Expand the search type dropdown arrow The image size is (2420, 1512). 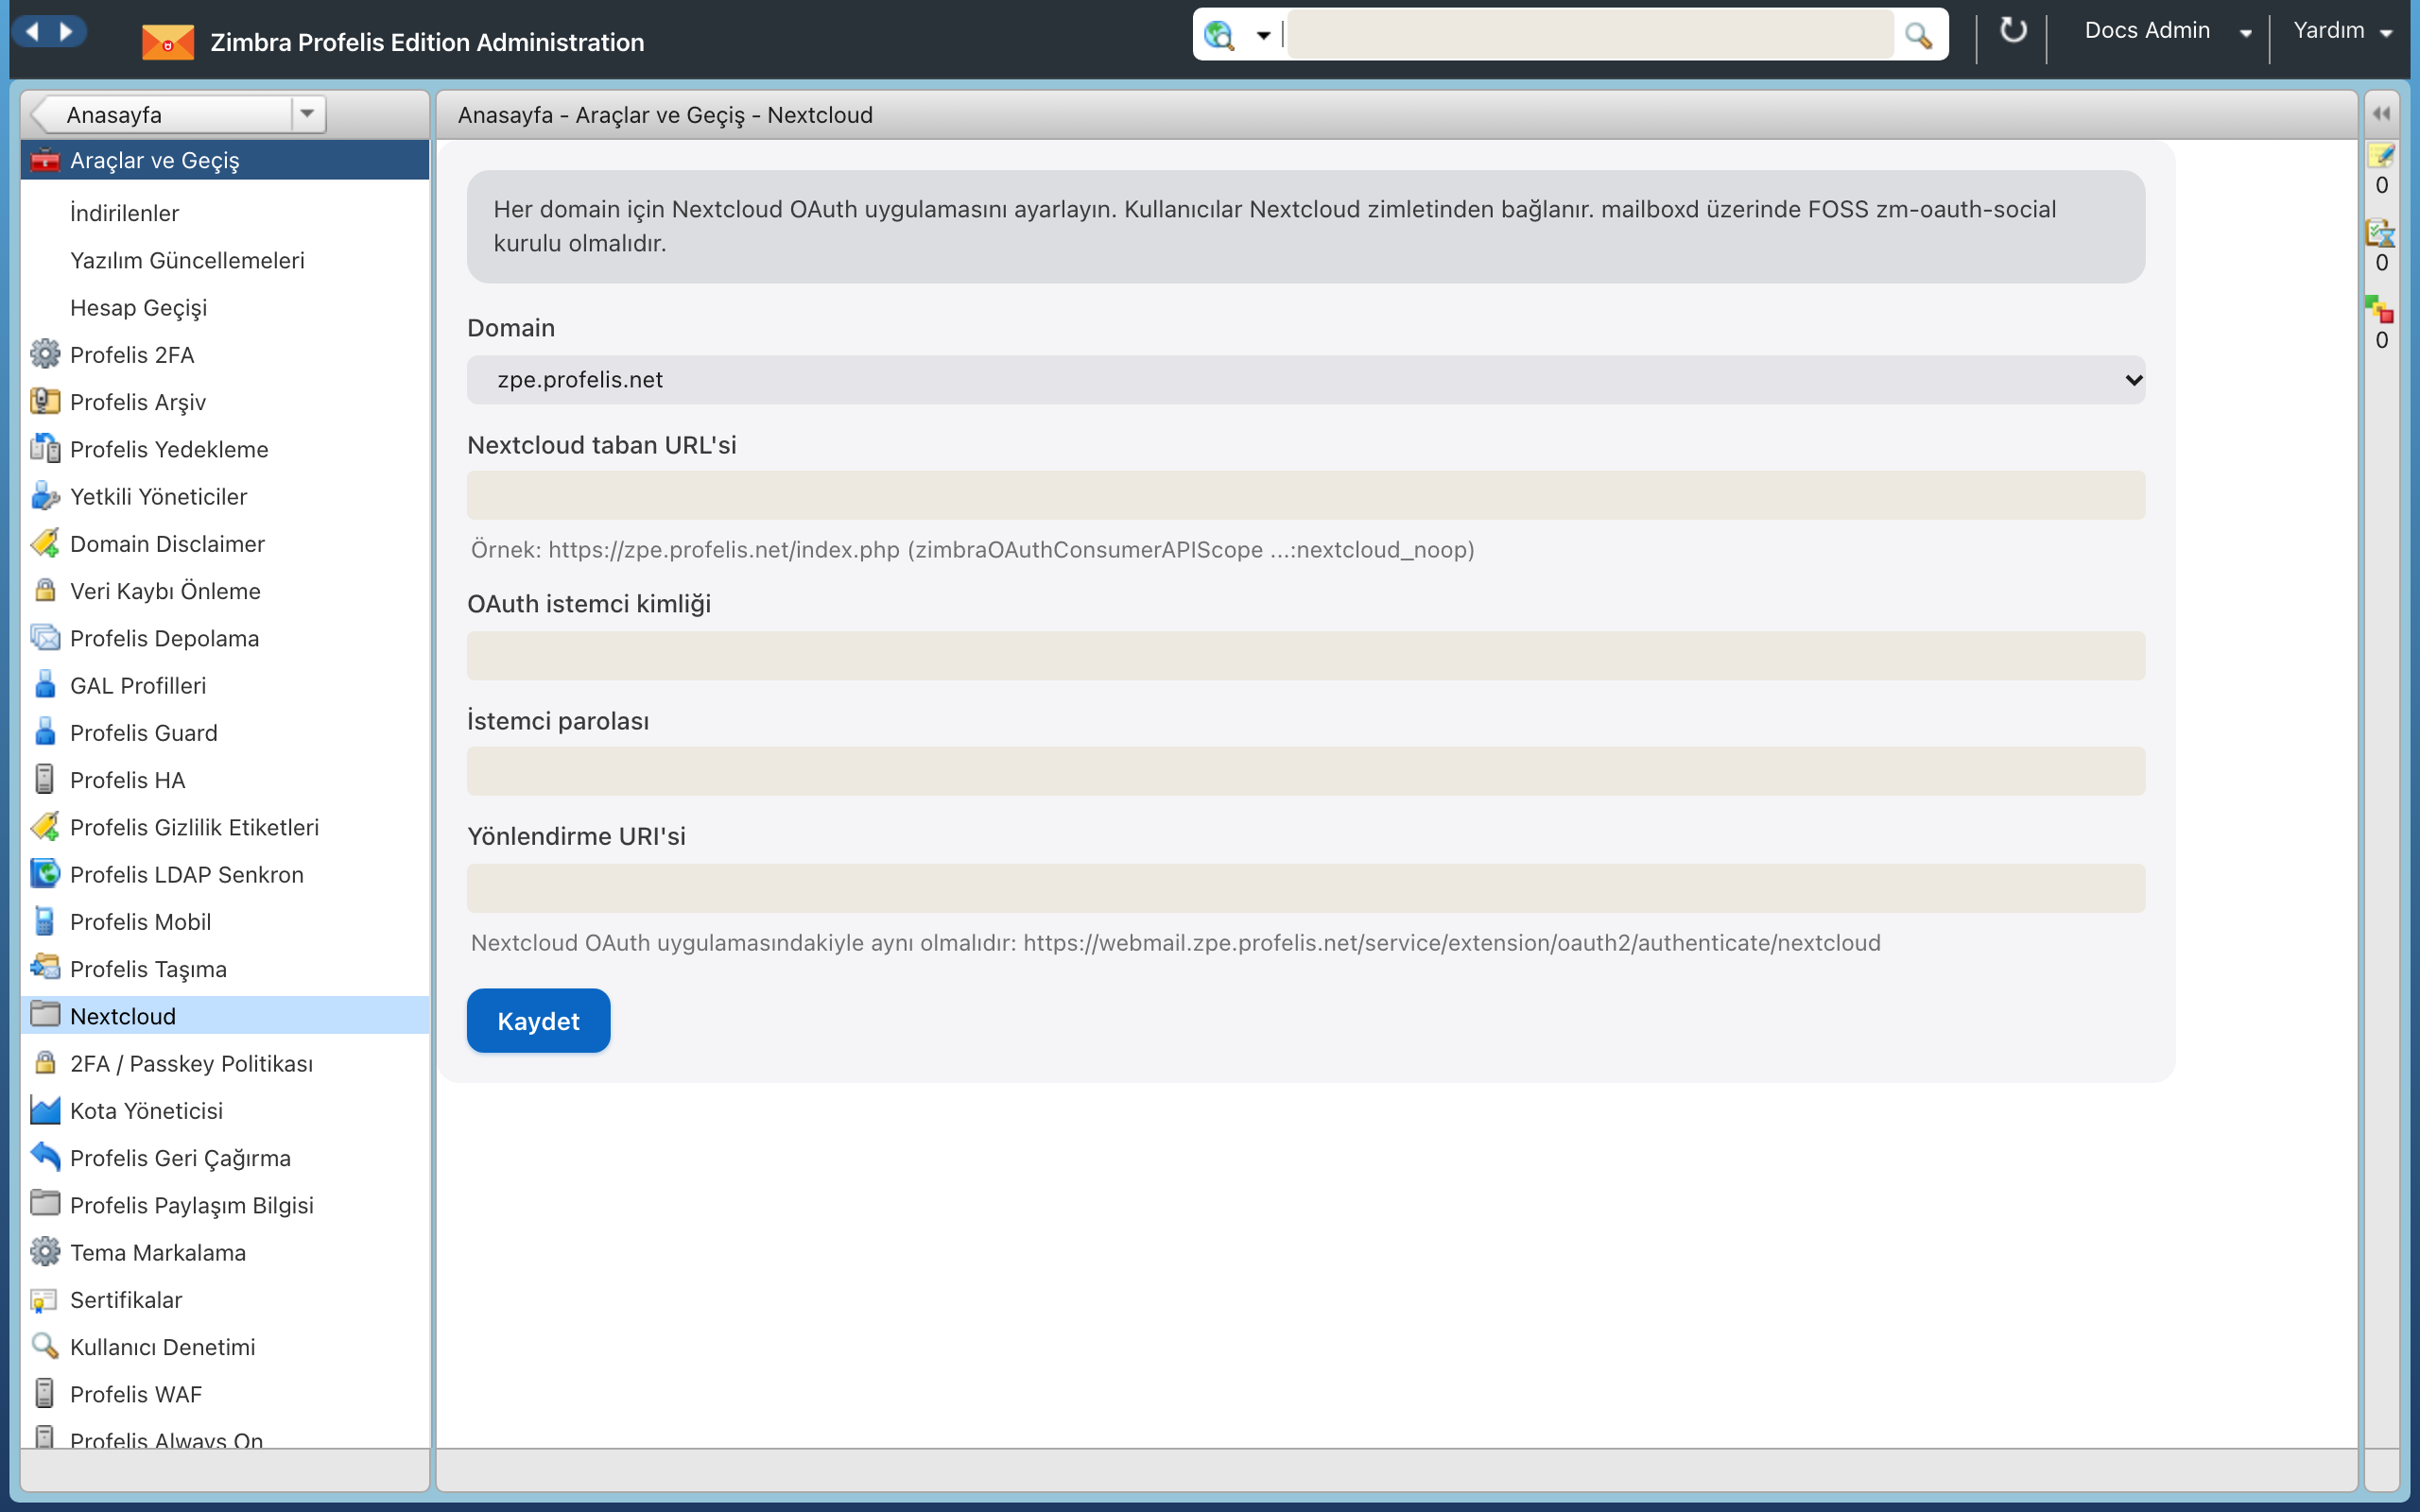coord(1263,36)
